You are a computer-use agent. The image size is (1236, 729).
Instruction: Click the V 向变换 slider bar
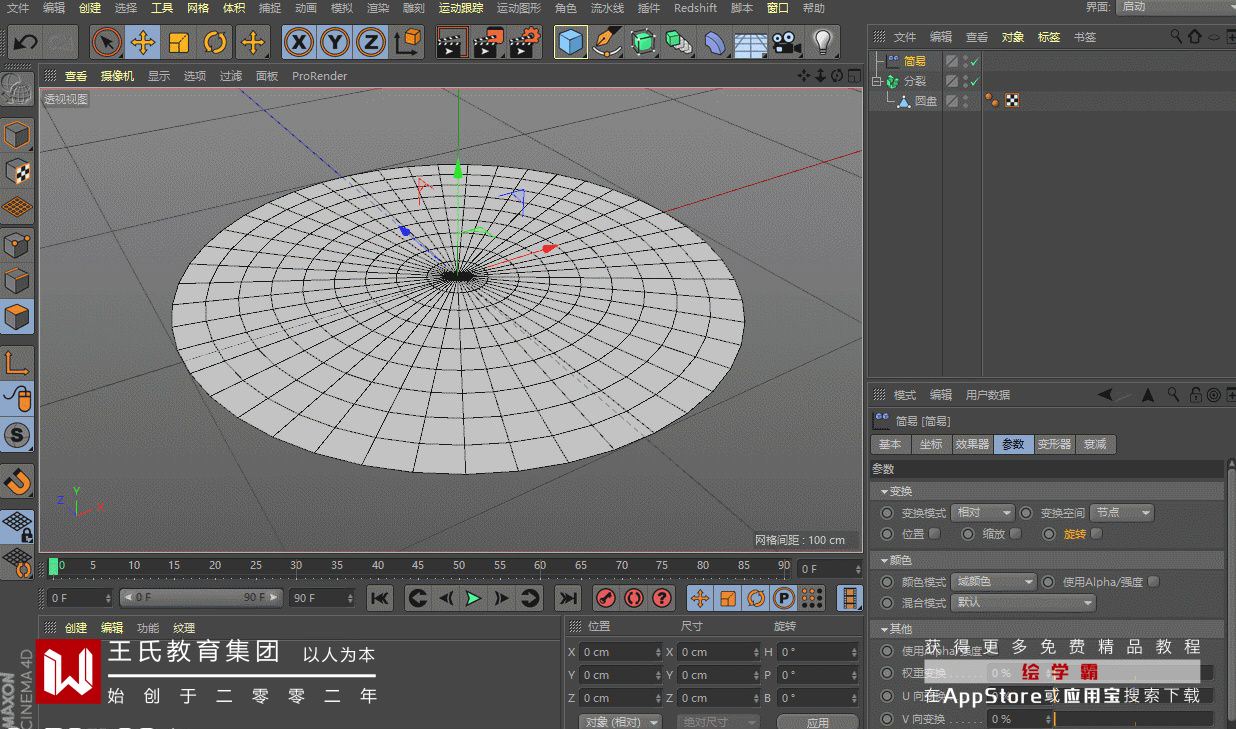tap(1133, 719)
